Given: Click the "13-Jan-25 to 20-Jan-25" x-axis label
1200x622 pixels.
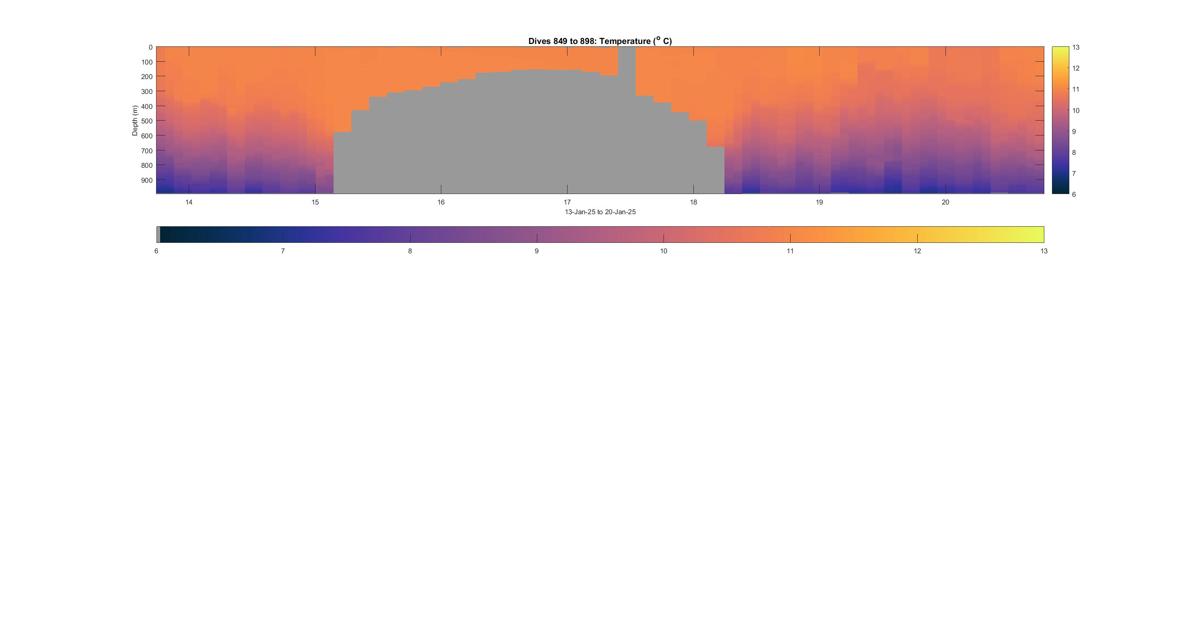Looking at the screenshot, I should click(x=600, y=212).
